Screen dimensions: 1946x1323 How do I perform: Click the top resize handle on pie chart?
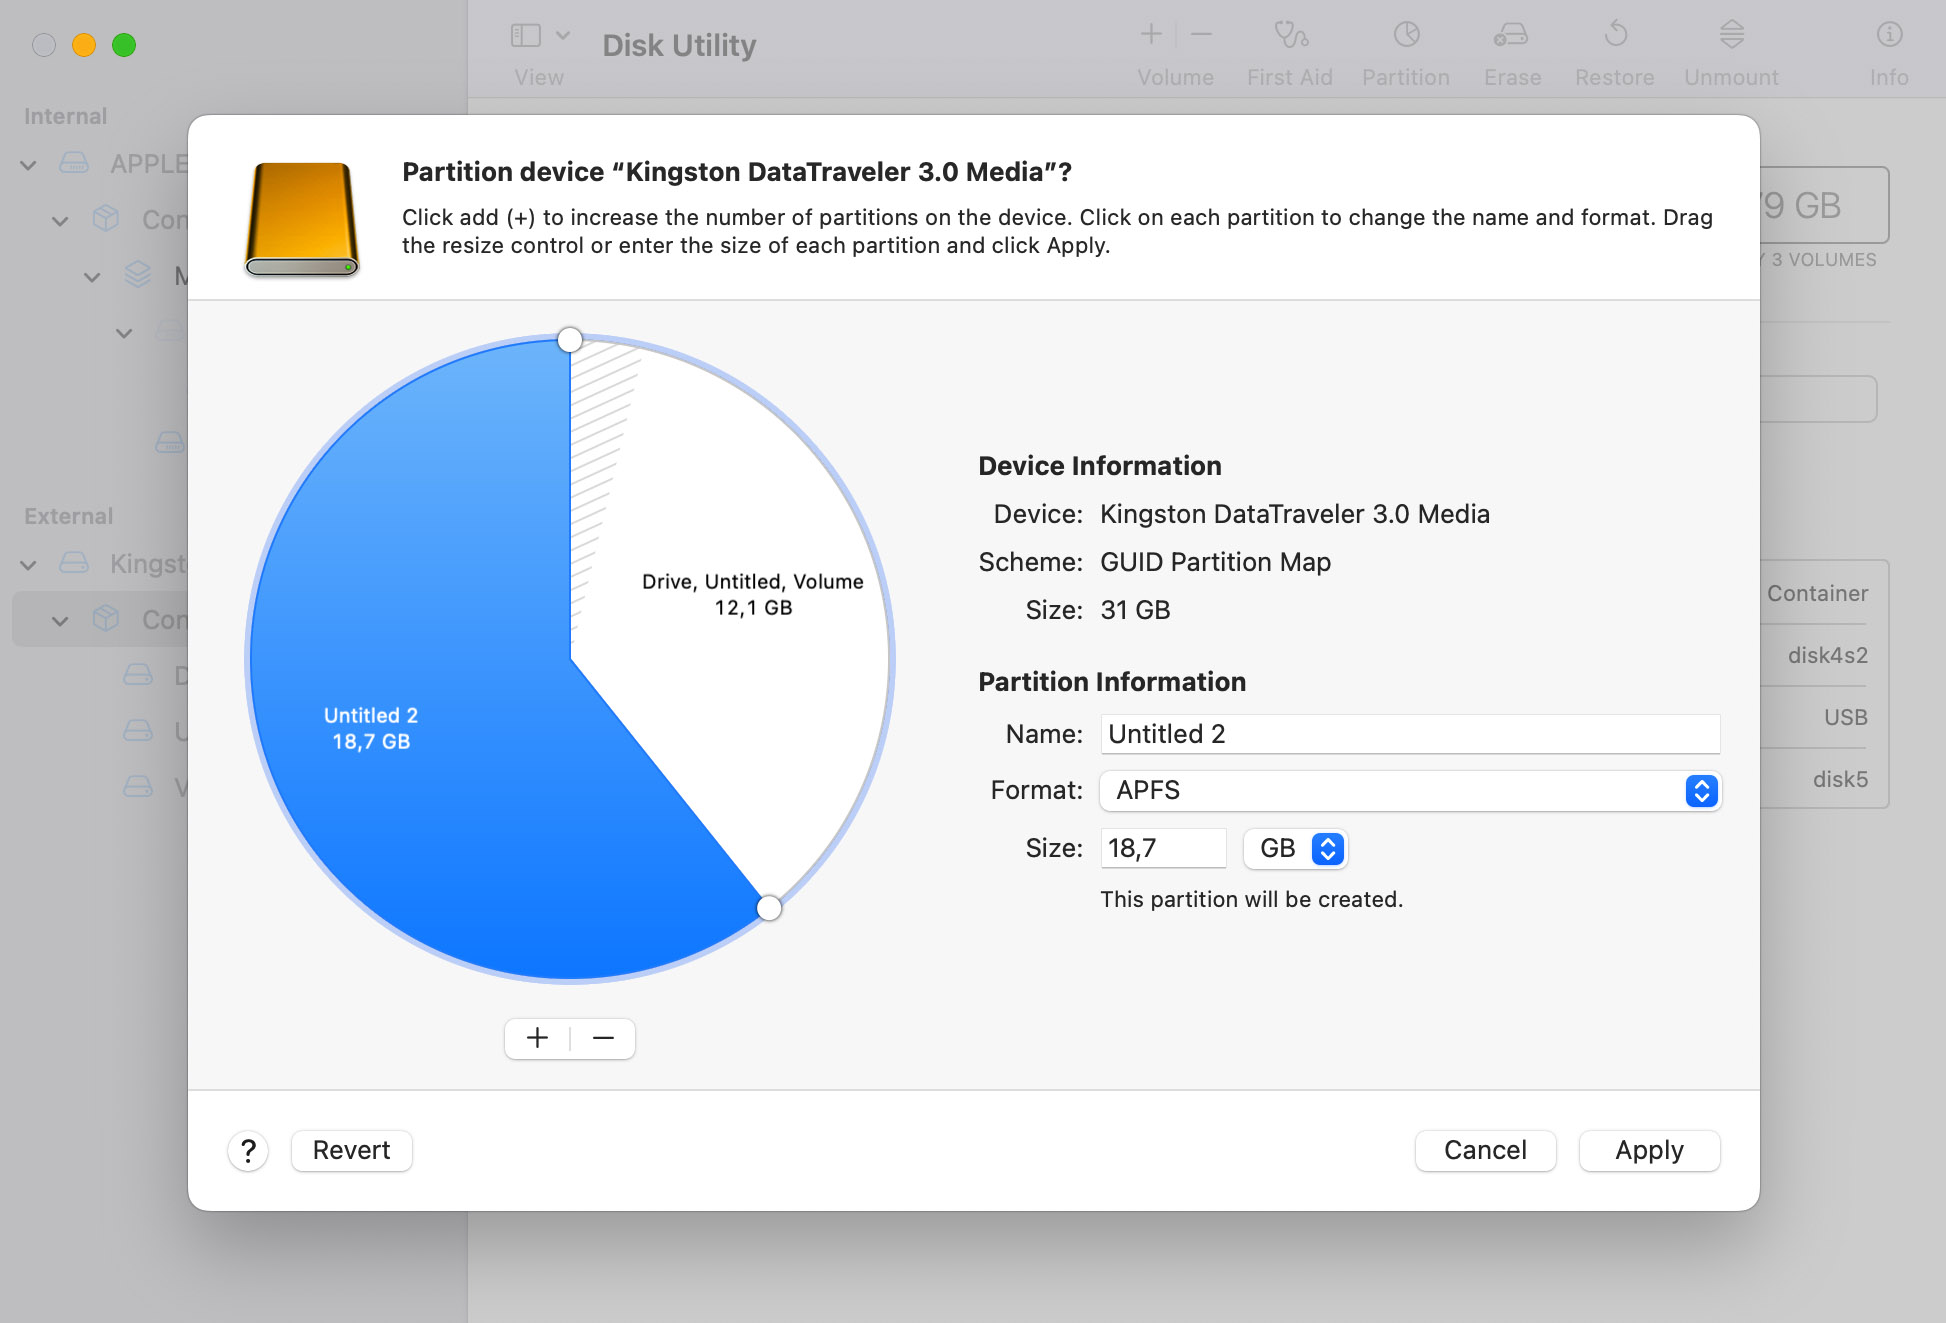click(570, 340)
